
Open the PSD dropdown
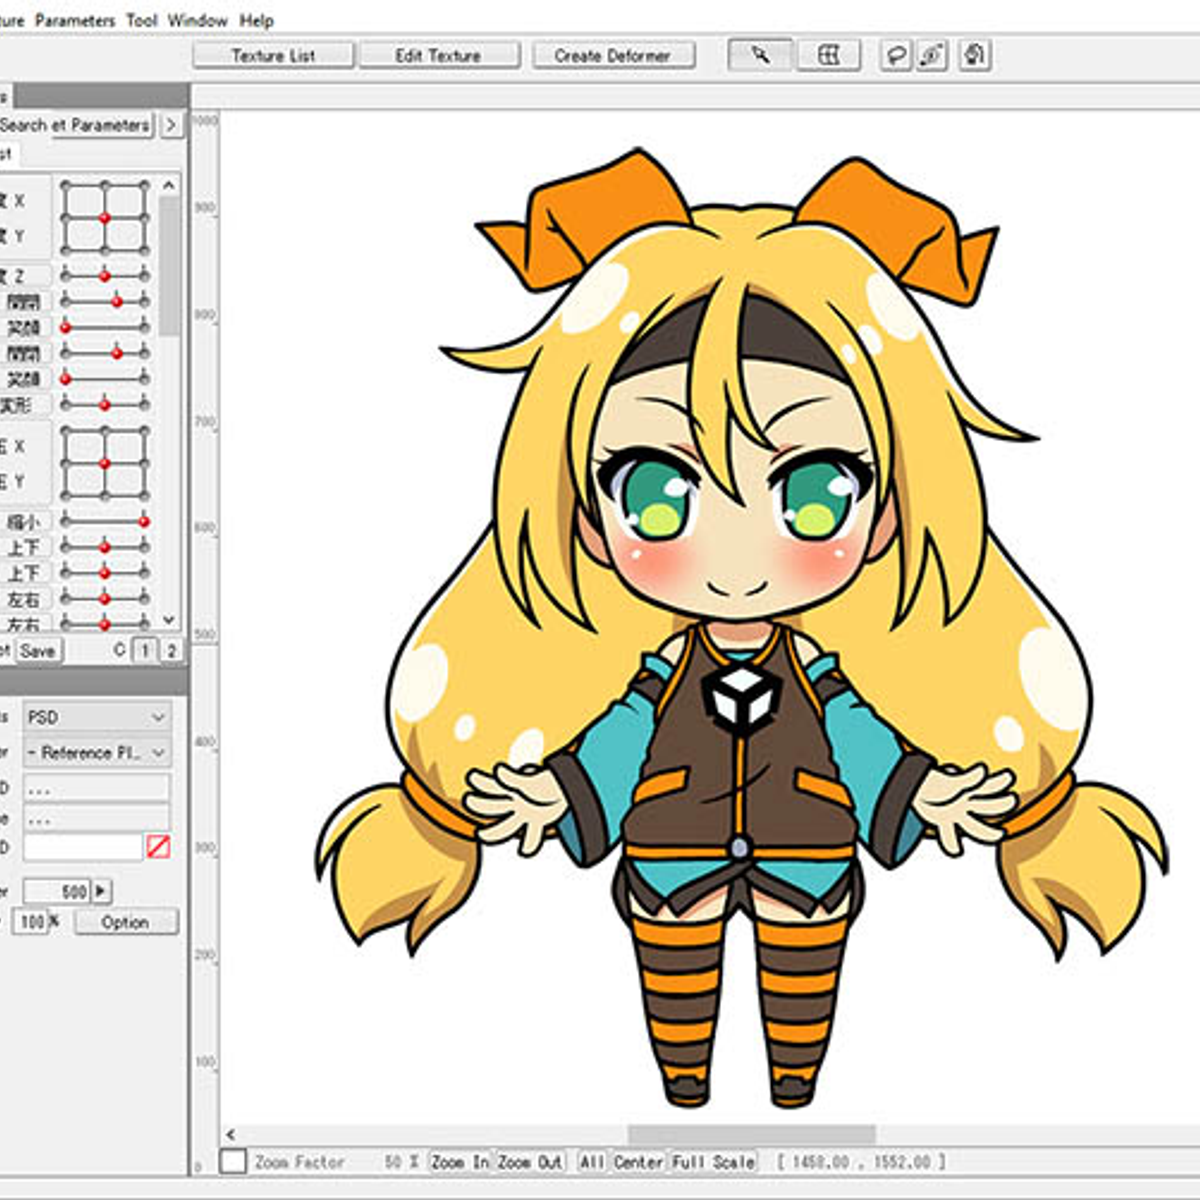97,717
